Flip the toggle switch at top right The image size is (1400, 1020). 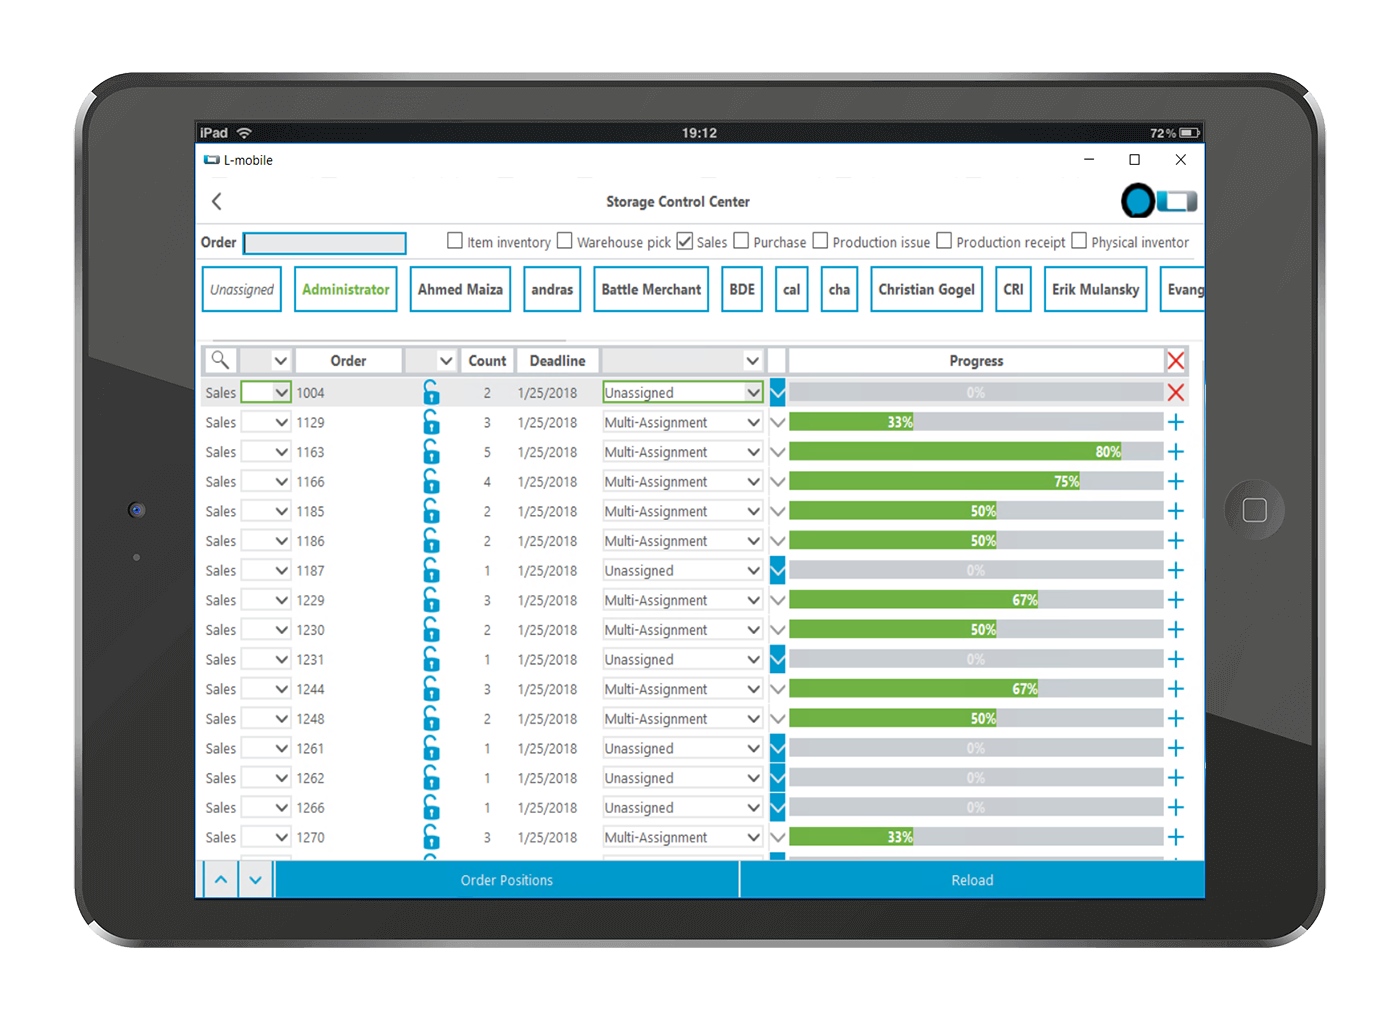click(1160, 201)
